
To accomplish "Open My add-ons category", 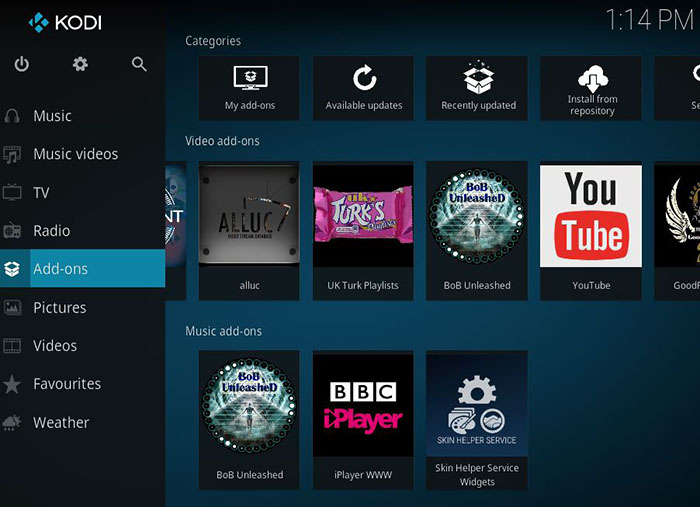I will point(250,88).
